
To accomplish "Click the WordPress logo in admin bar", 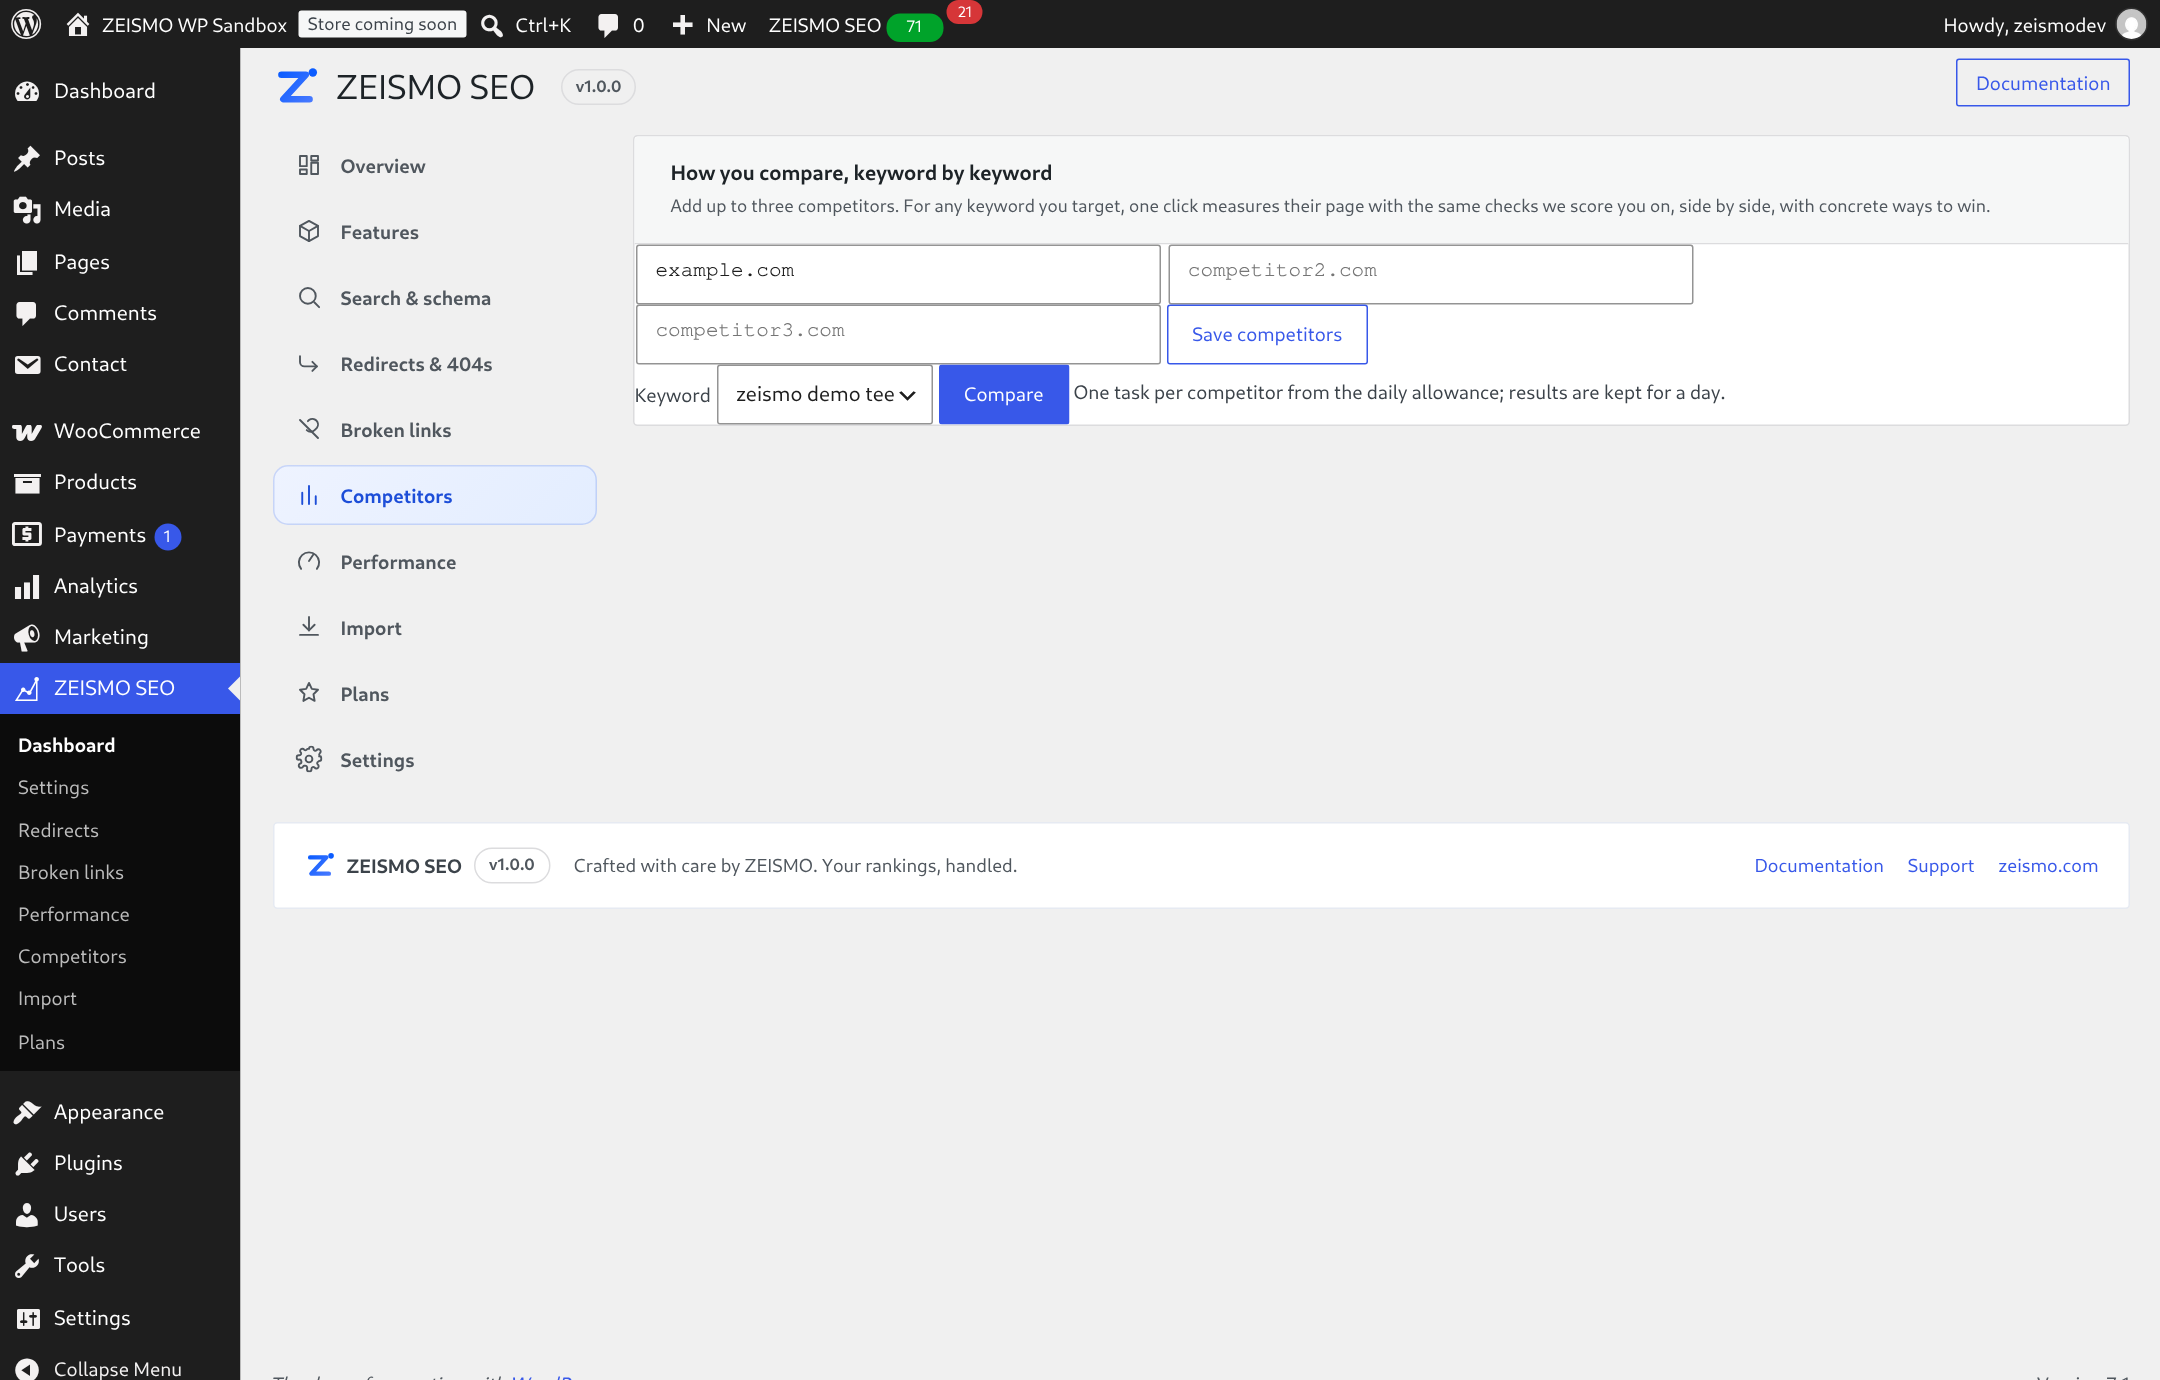I will coord(26,24).
